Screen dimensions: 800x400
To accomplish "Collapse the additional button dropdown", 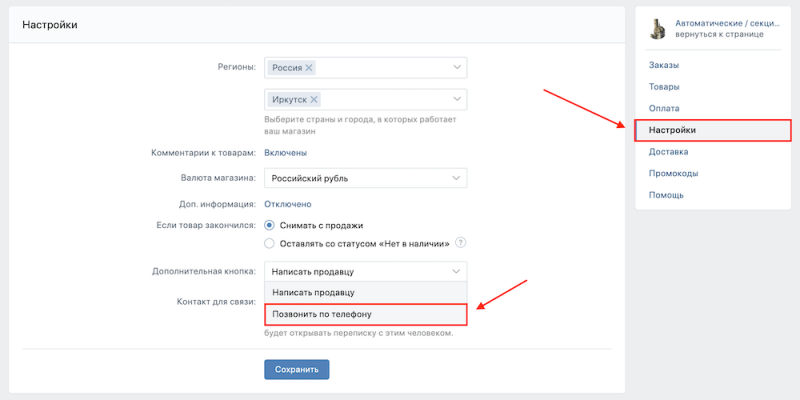I will [457, 271].
